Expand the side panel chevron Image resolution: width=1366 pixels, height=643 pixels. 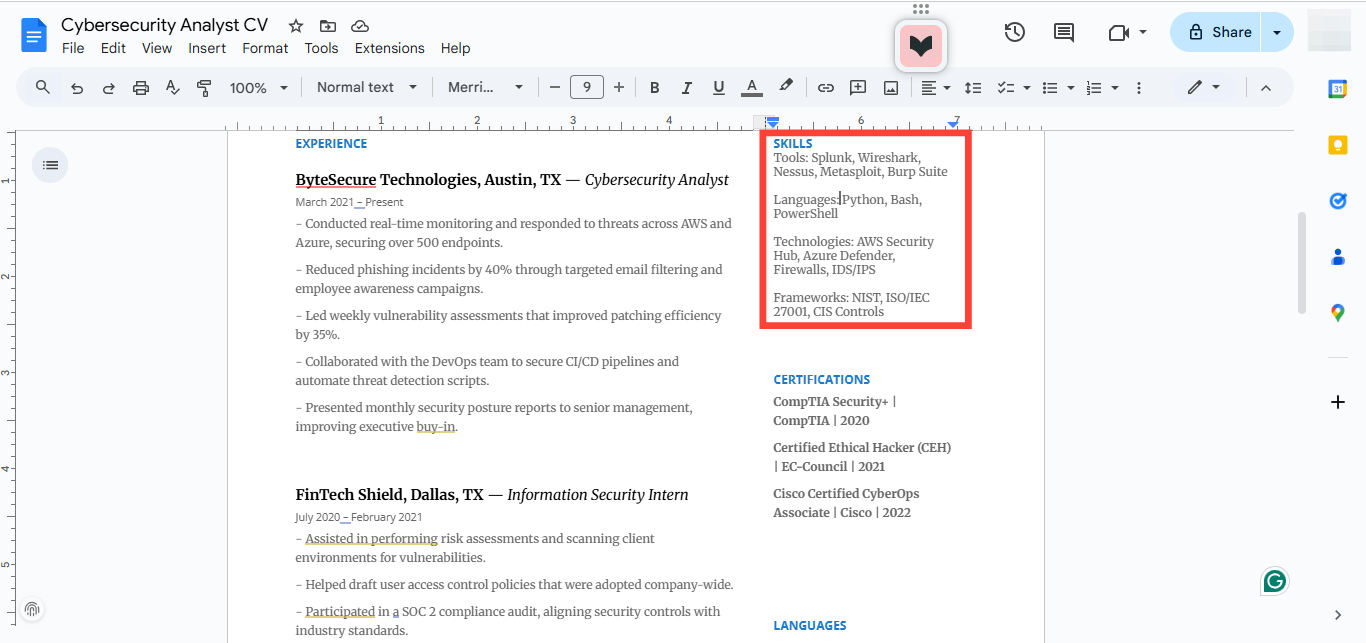(1338, 615)
